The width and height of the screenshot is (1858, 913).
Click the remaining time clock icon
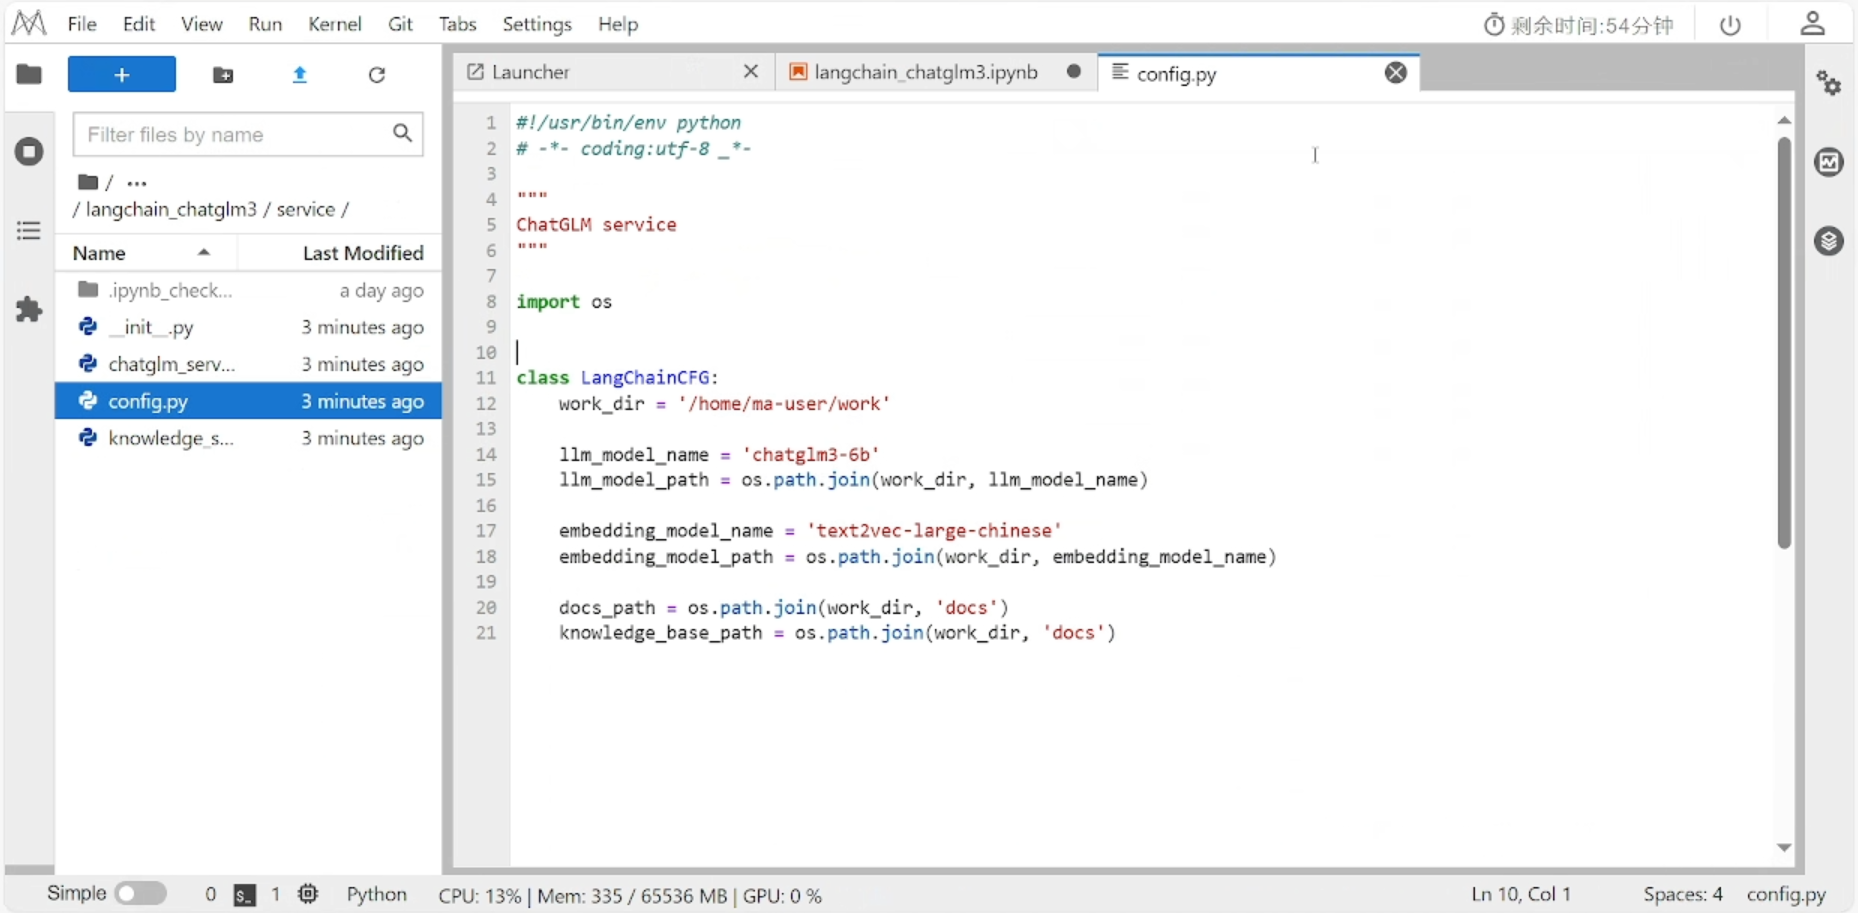pyautogui.click(x=1494, y=25)
